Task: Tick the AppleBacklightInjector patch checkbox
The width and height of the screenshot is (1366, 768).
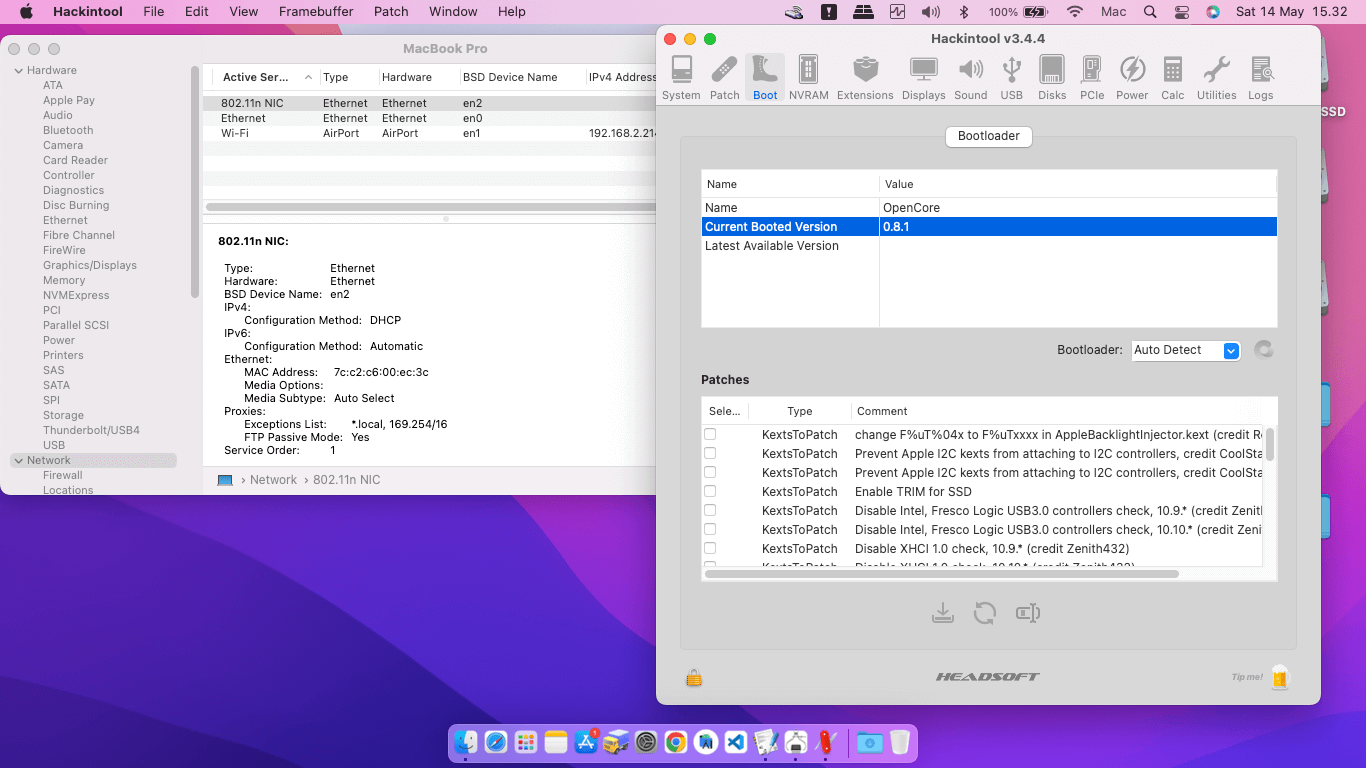Action: point(710,435)
